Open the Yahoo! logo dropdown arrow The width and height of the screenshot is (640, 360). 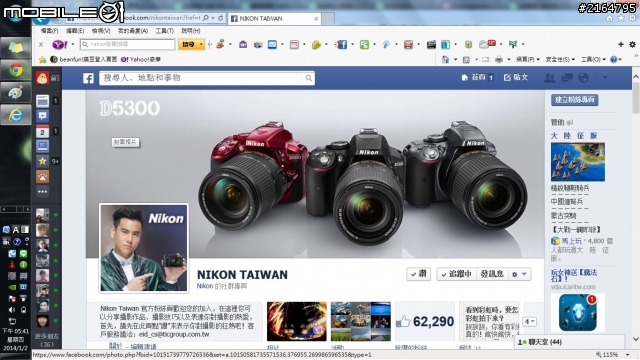pos(73,44)
